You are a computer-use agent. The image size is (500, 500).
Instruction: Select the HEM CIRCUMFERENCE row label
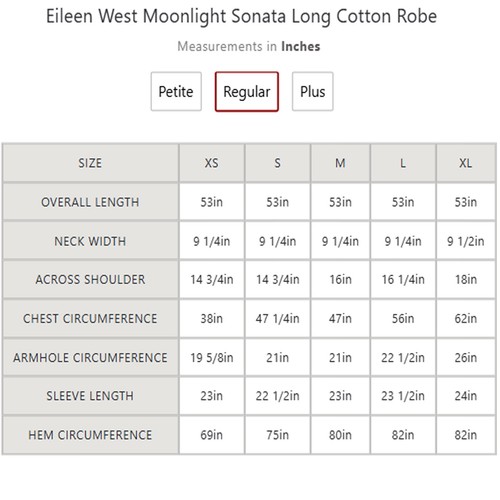pyautogui.click(x=90, y=435)
